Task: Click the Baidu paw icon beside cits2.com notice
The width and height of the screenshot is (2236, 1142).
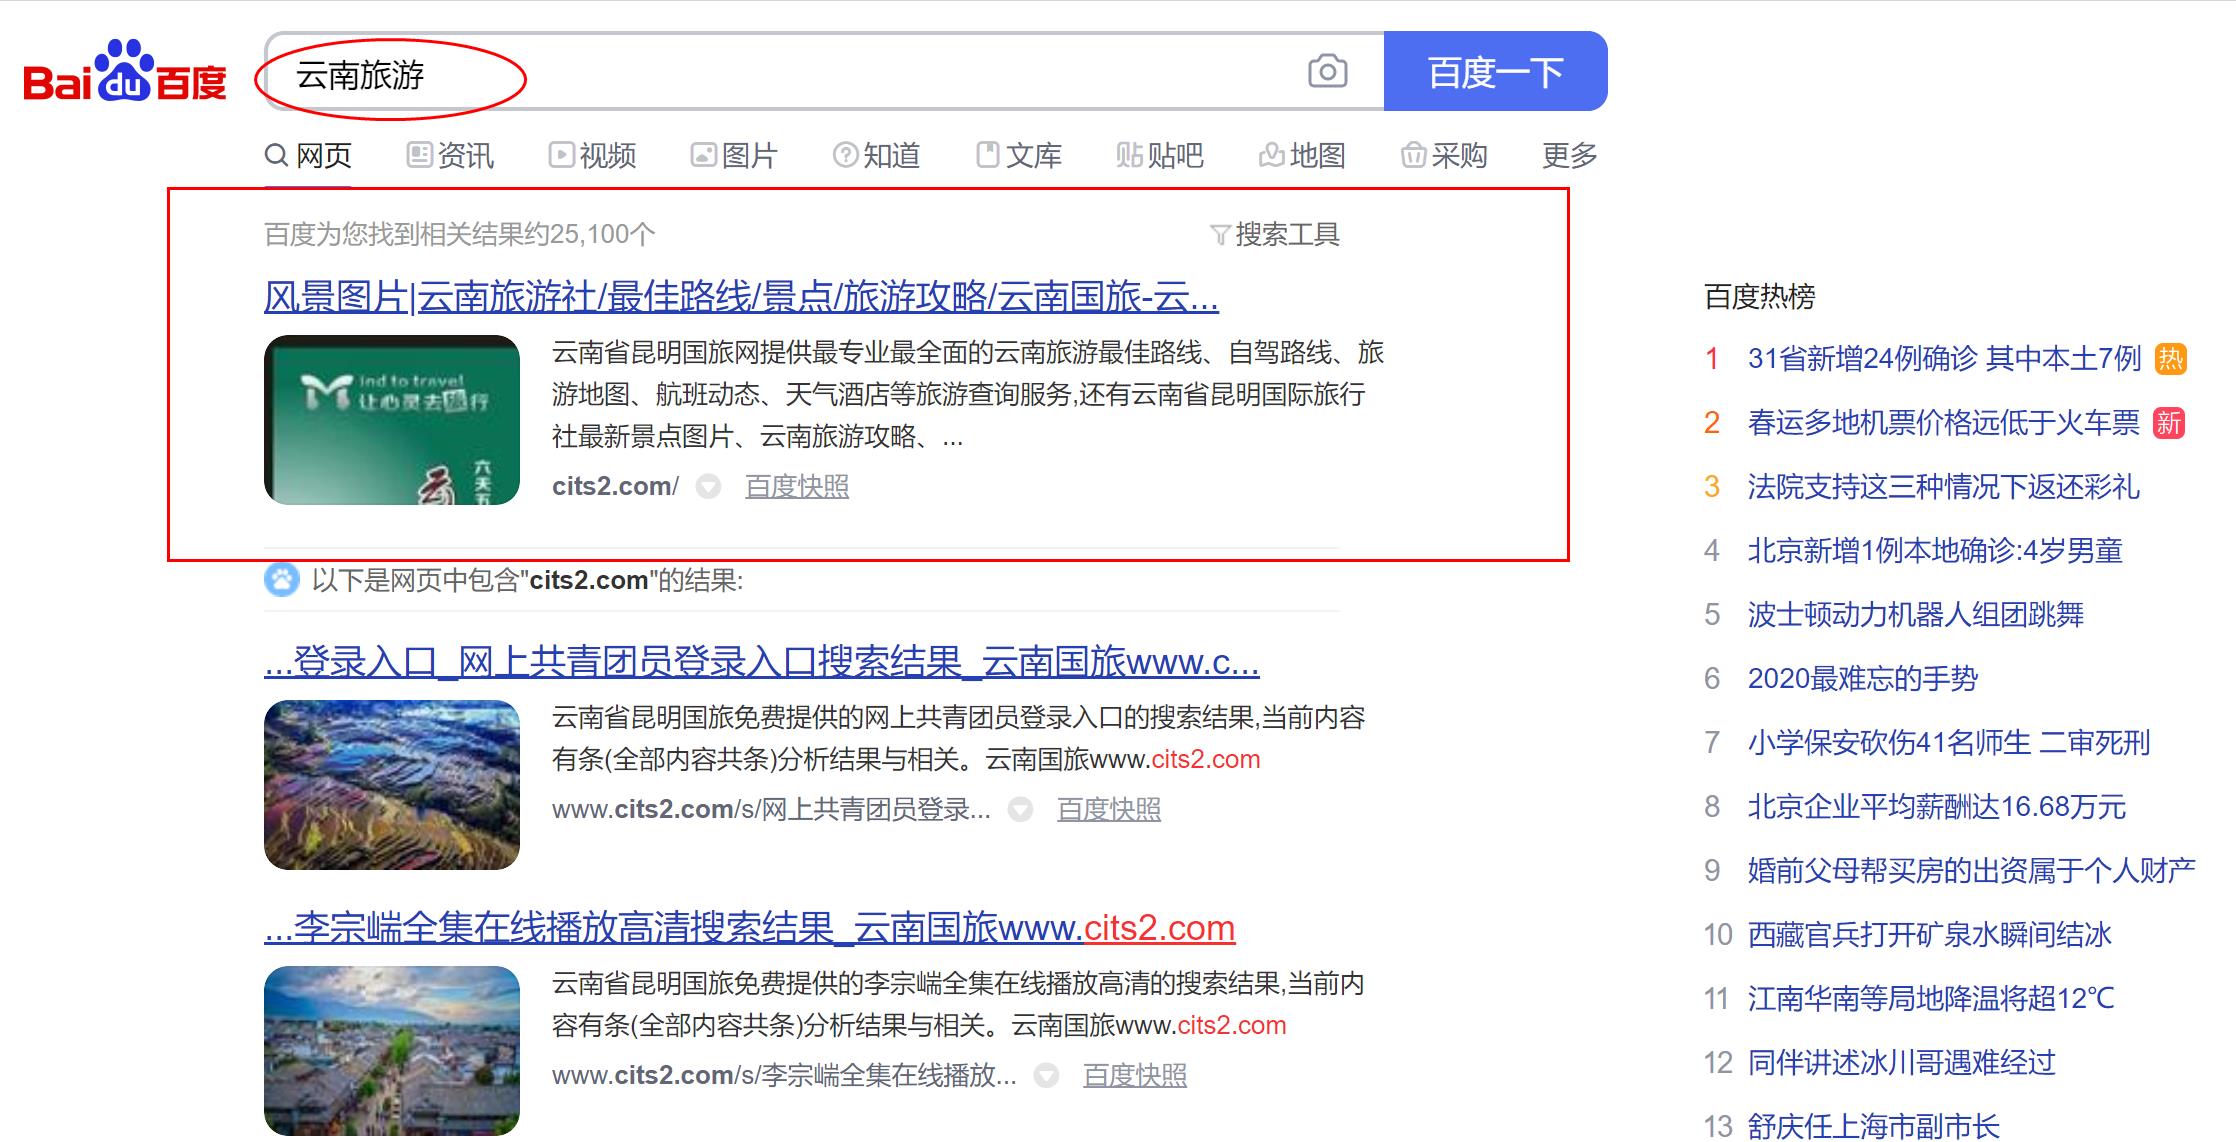Action: pos(281,580)
